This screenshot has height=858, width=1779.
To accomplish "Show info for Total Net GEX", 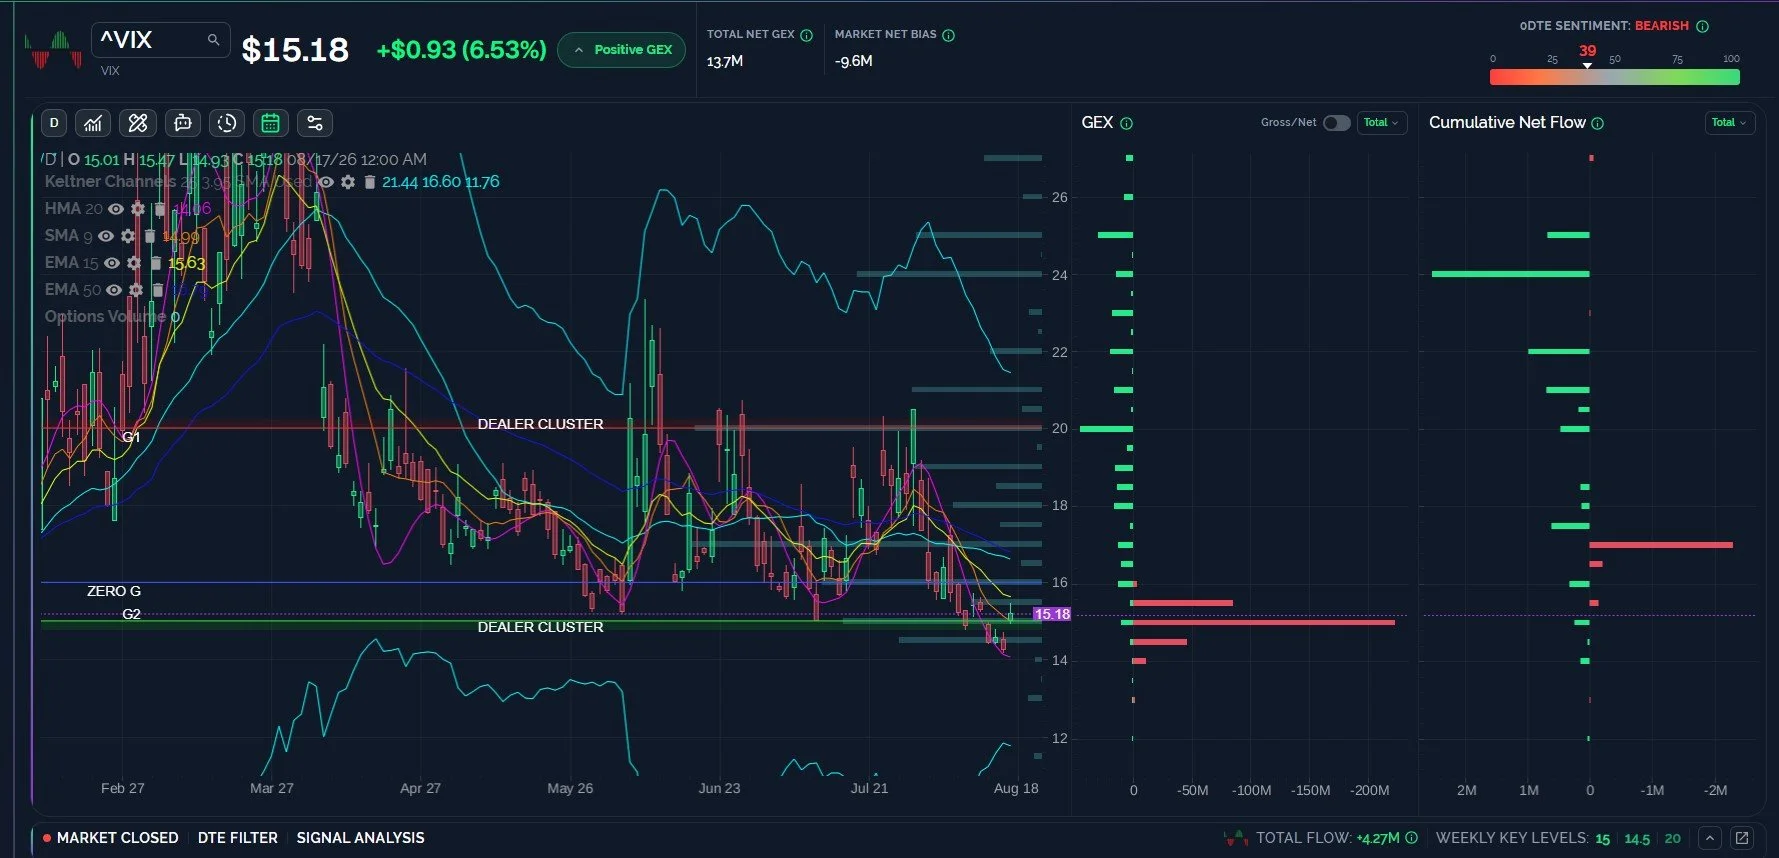I will click(x=806, y=35).
